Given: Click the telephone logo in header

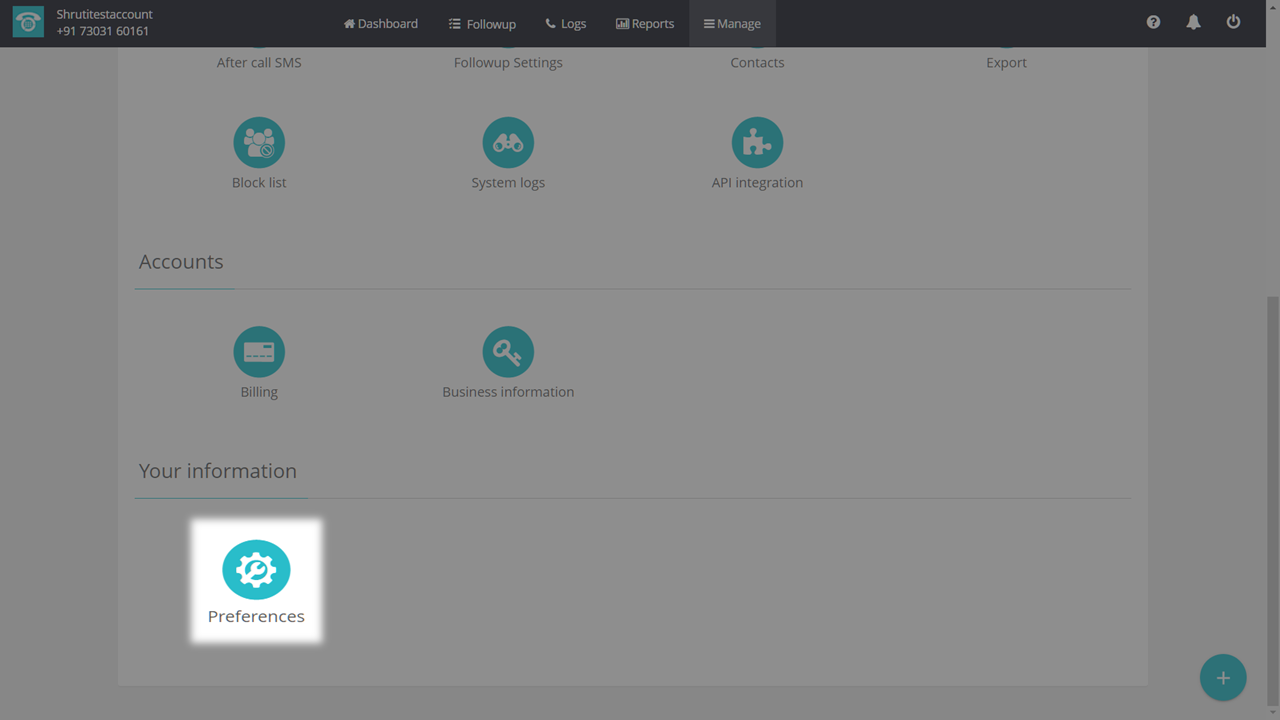Looking at the screenshot, I should [x=28, y=23].
